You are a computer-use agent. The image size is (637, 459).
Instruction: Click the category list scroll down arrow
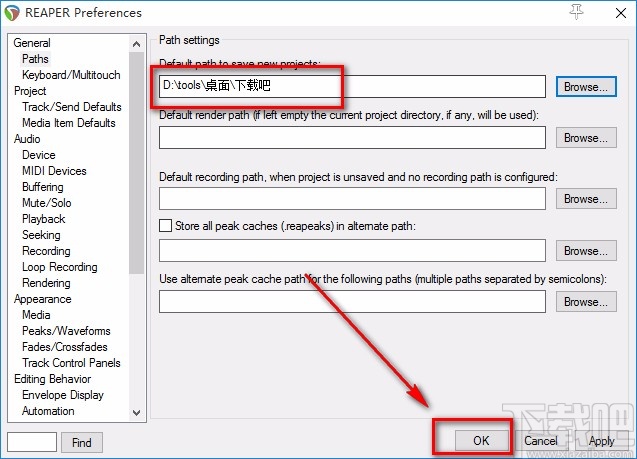point(136,413)
